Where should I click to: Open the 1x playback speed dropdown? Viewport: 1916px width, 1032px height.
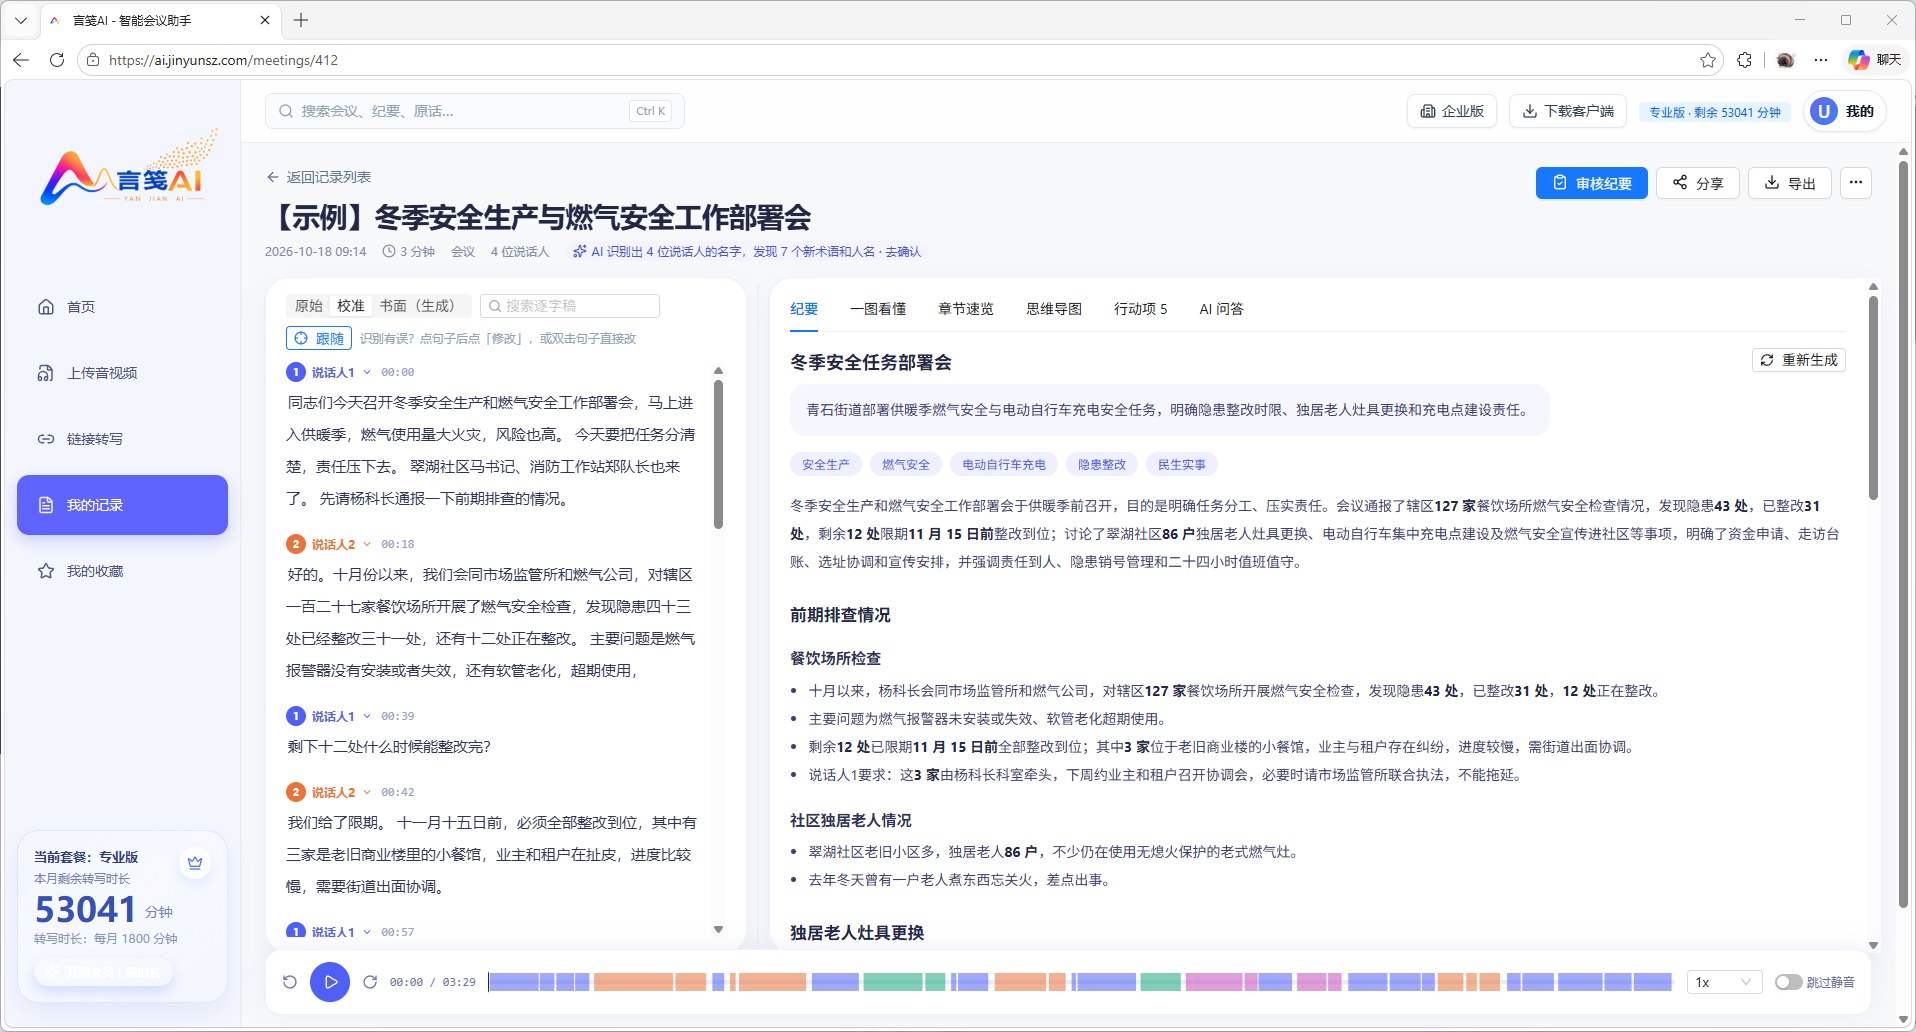coord(1724,982)
